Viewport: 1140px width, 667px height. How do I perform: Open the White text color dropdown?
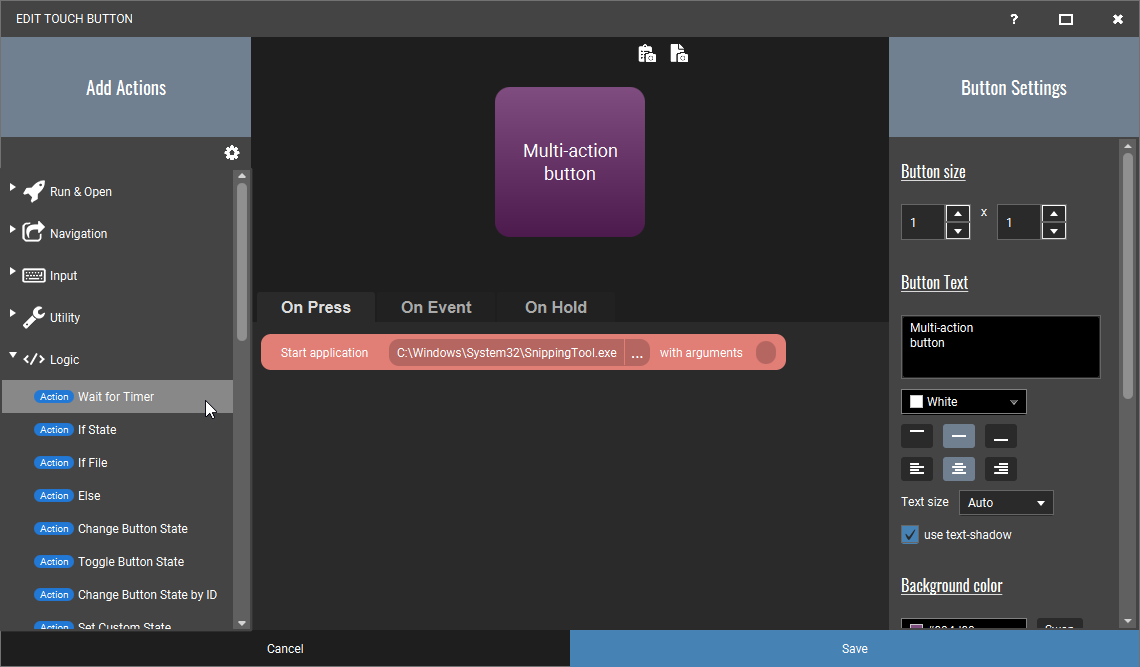(x=963, y=402)
